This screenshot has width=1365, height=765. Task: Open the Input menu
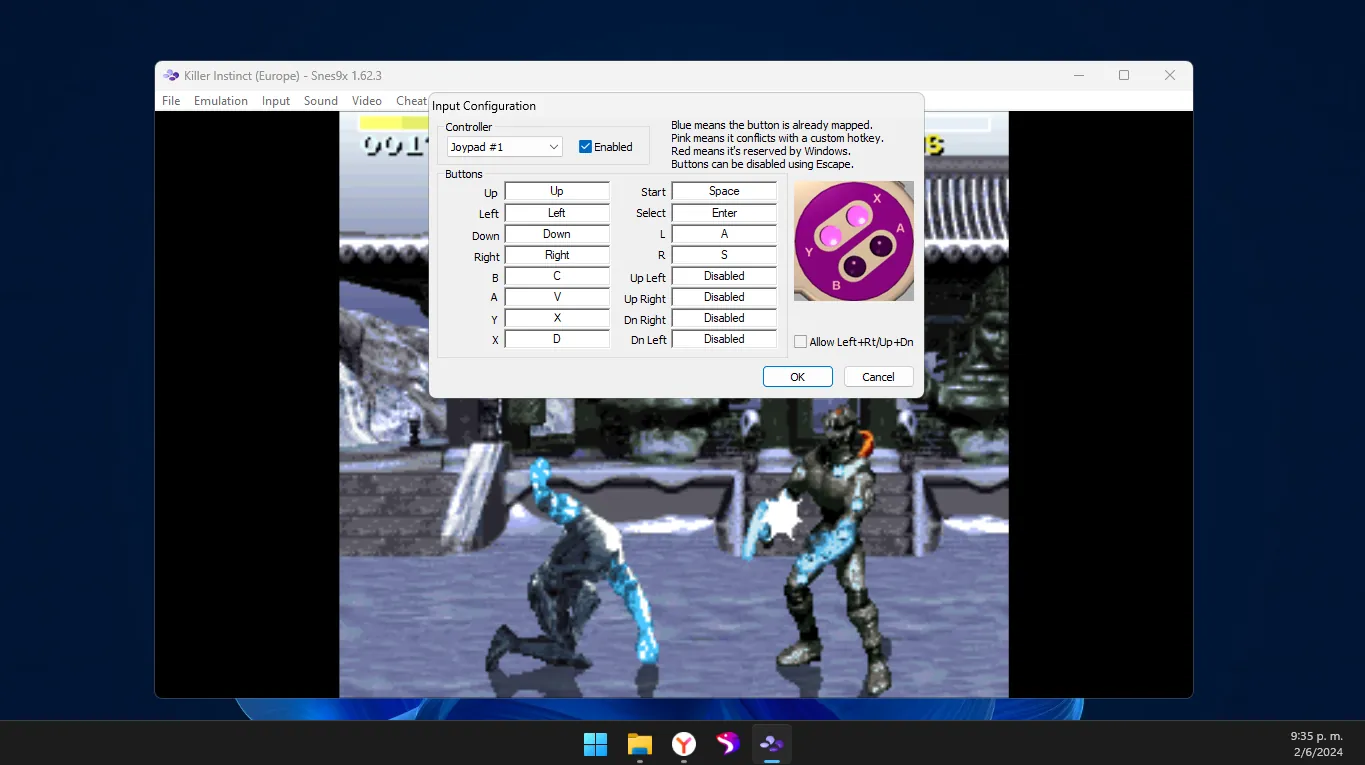[276, 101]
